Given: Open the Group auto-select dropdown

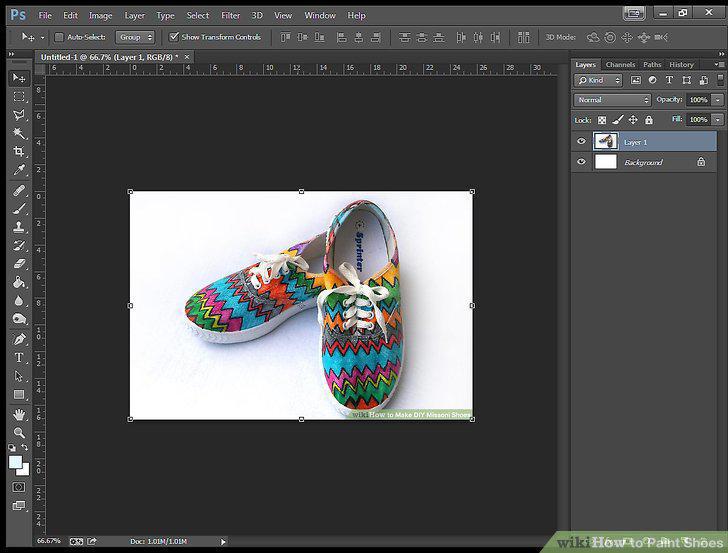Looking at the screenshot, I should [x=135, y=37].
